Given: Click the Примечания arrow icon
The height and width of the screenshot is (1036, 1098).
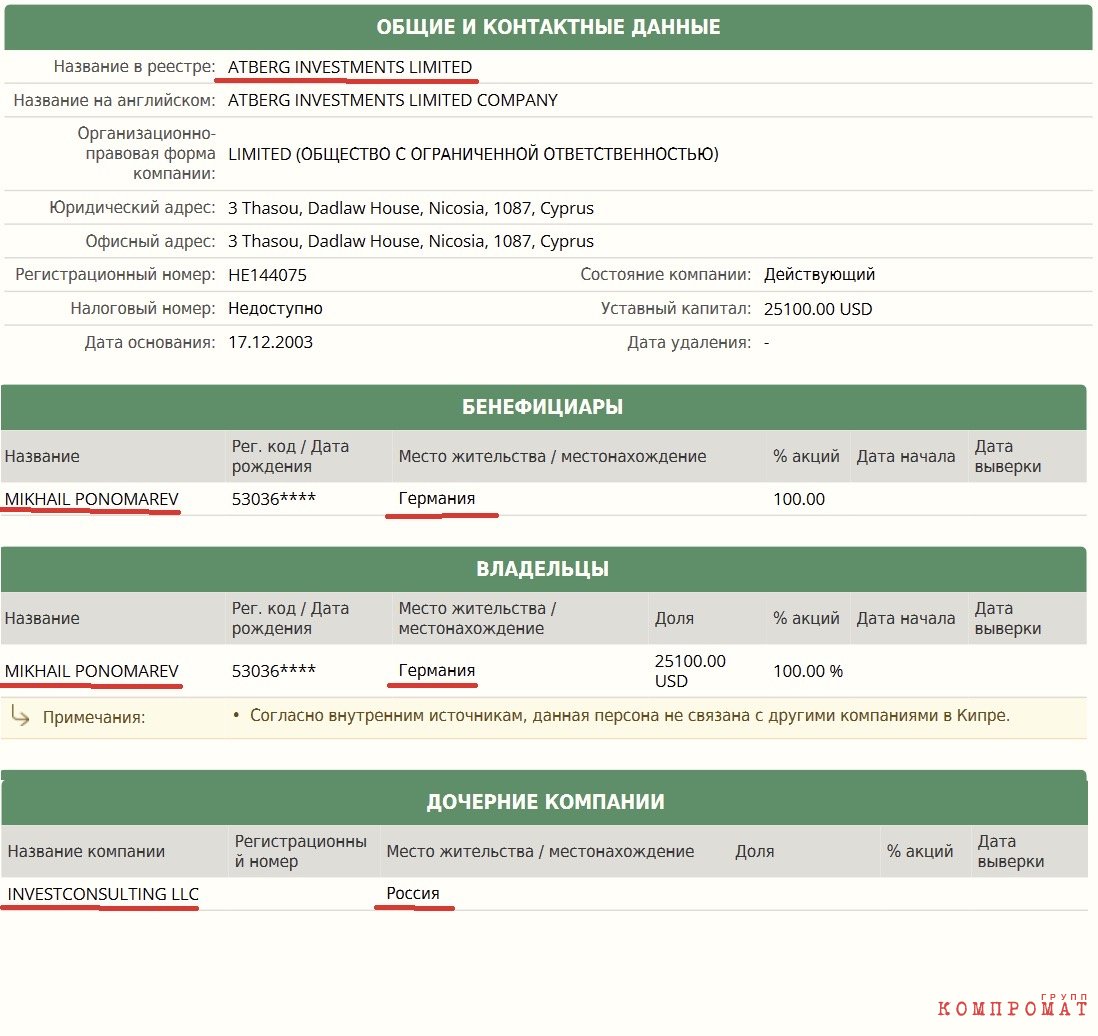Looking at the screenshot, I should [20, 716].
